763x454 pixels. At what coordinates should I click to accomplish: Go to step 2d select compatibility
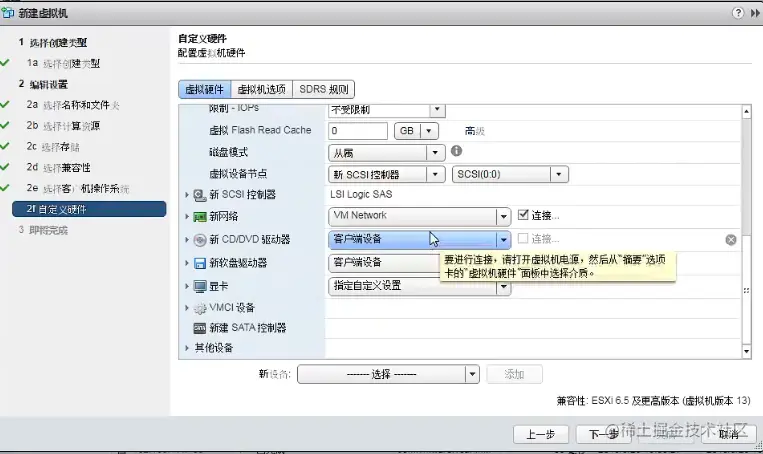pos(58,168)
